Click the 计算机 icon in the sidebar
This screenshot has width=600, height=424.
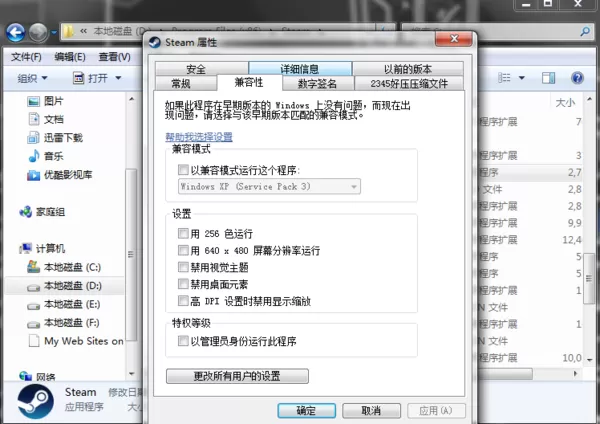(26, 248)
